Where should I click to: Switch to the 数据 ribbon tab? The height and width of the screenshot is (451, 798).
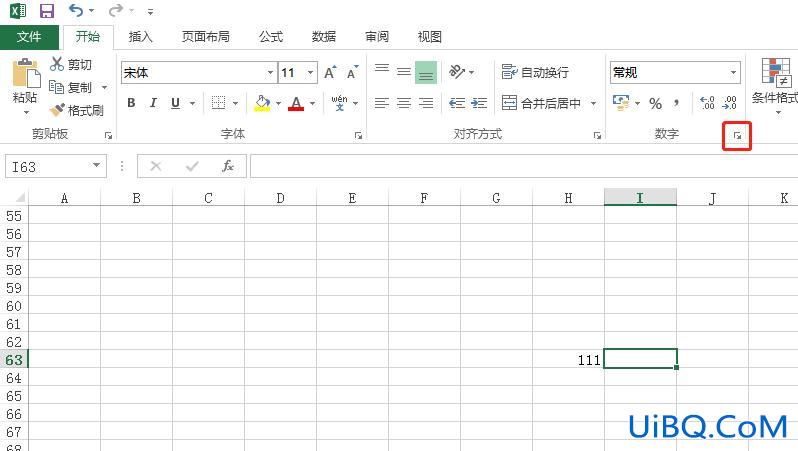pos(324,37)
